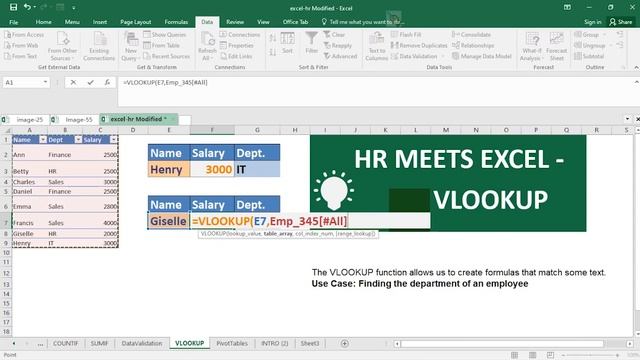Click Text to Columns
This screenshot has height=360, width=640.
[x=376, y=46]
